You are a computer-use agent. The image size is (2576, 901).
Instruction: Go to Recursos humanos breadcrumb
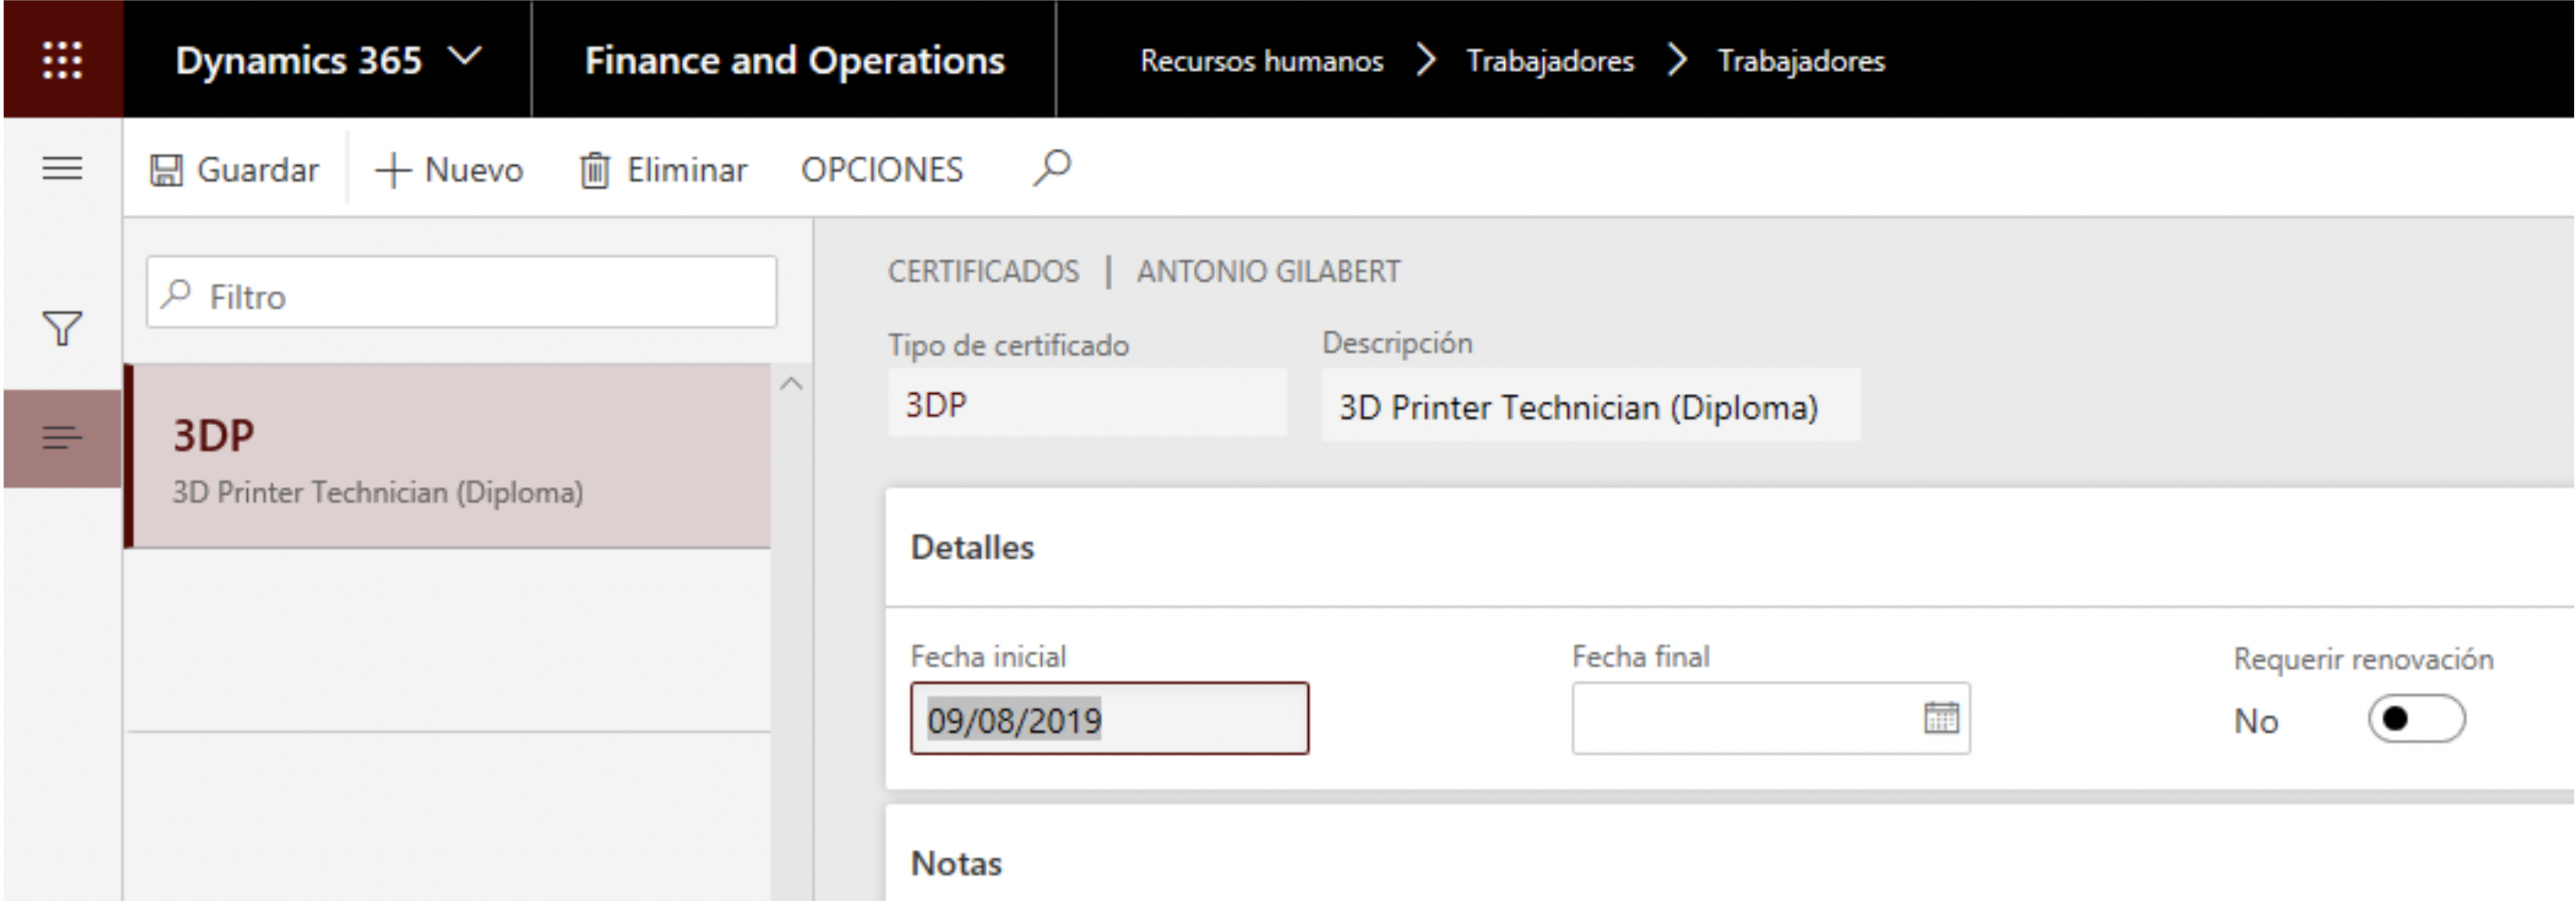coord(1261,61)
